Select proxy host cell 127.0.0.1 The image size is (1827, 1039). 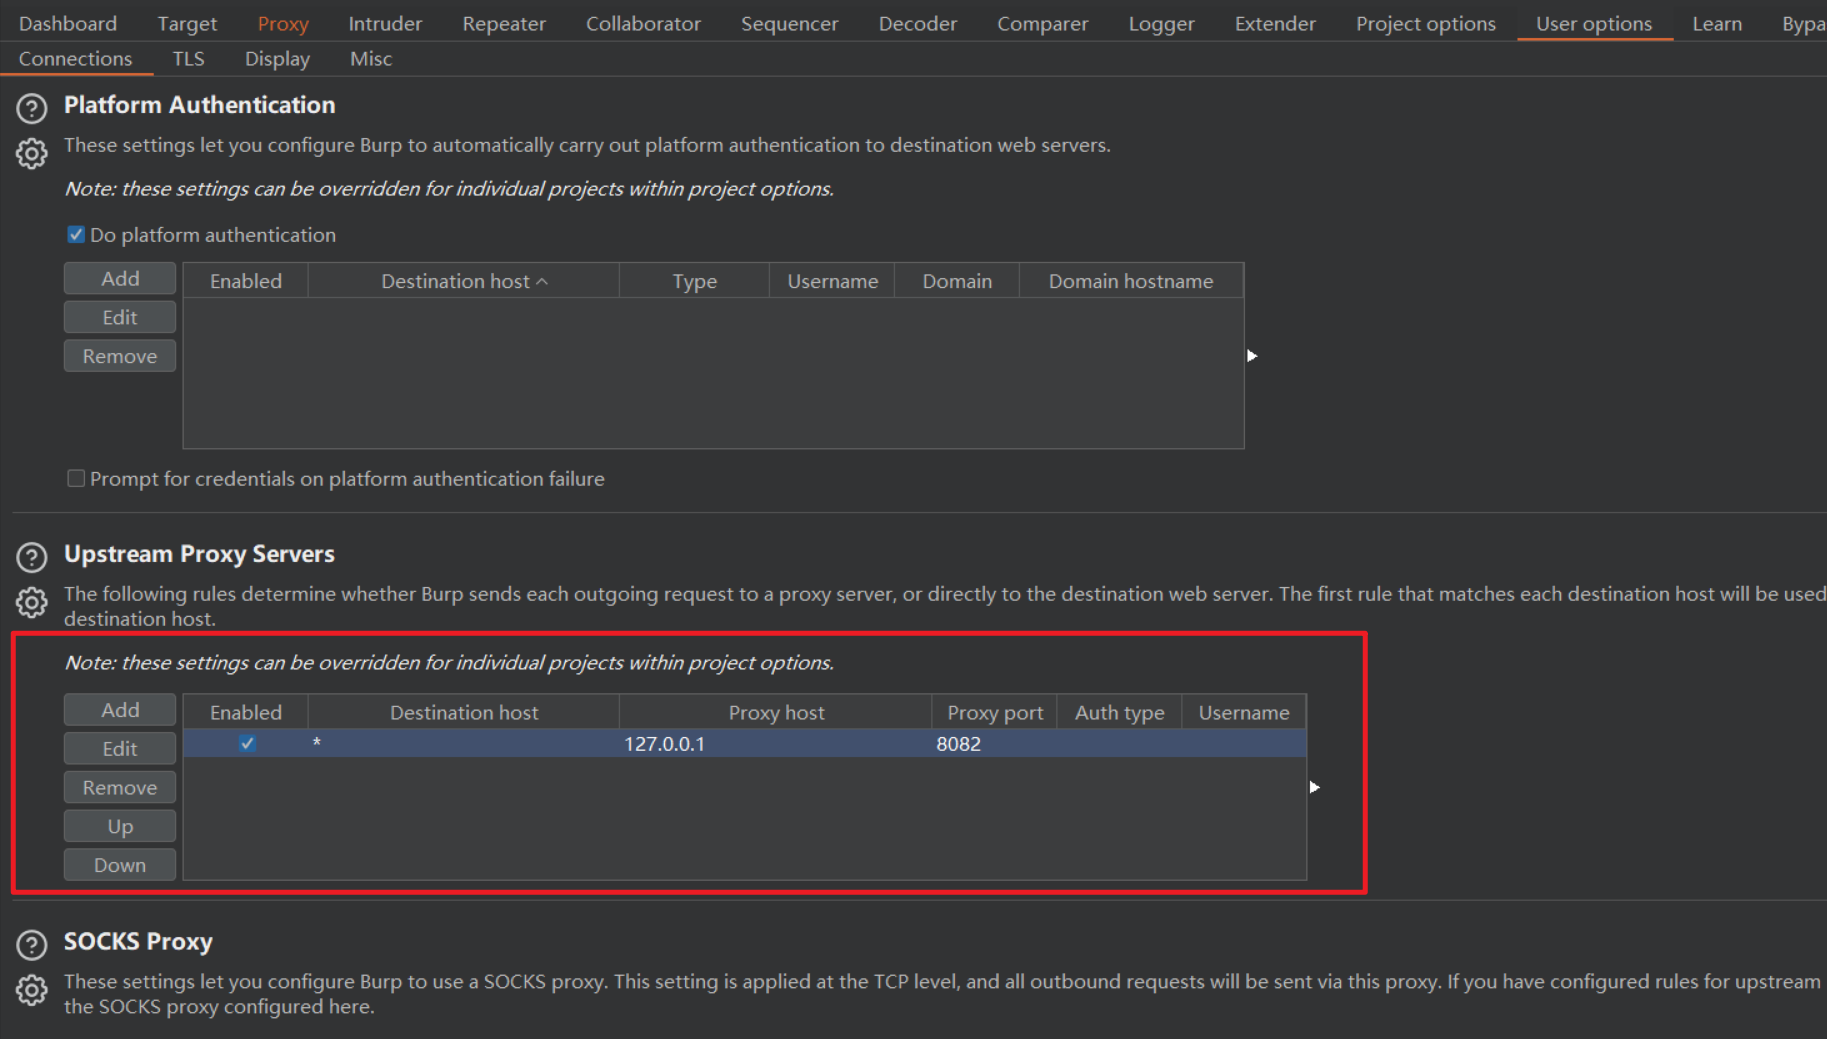tap(776, 743)
